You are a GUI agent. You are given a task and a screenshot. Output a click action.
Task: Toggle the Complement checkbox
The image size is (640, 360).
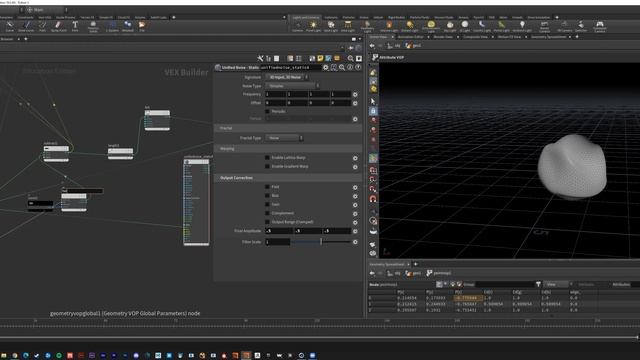tap(267, 213)
